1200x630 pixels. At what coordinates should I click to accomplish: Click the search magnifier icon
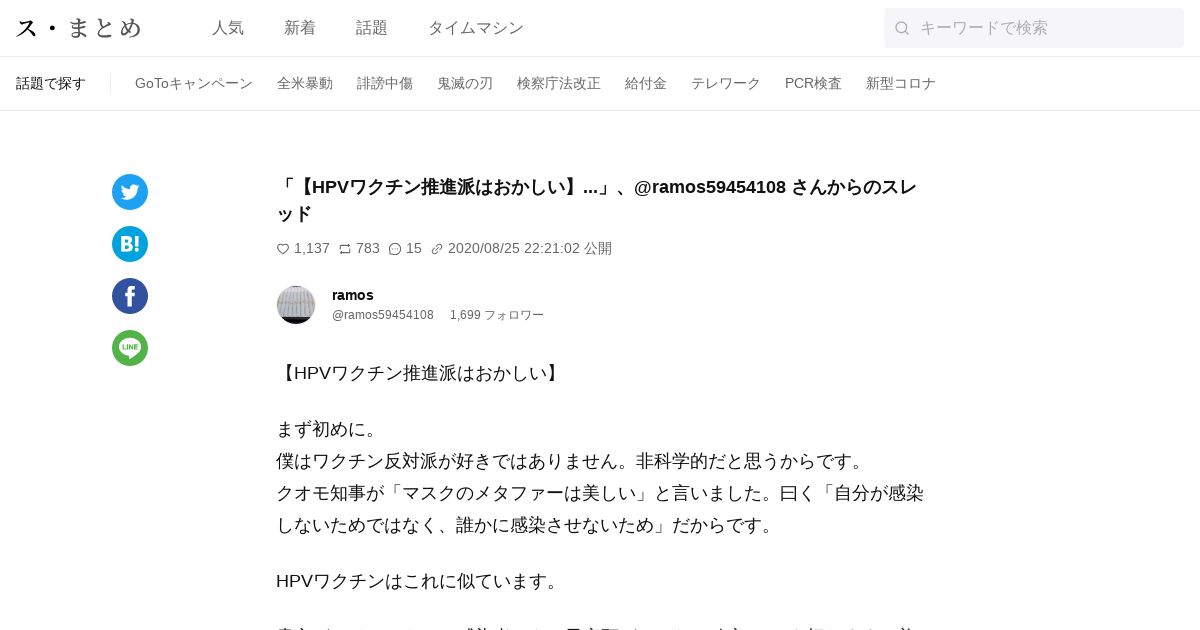[902, 28]
